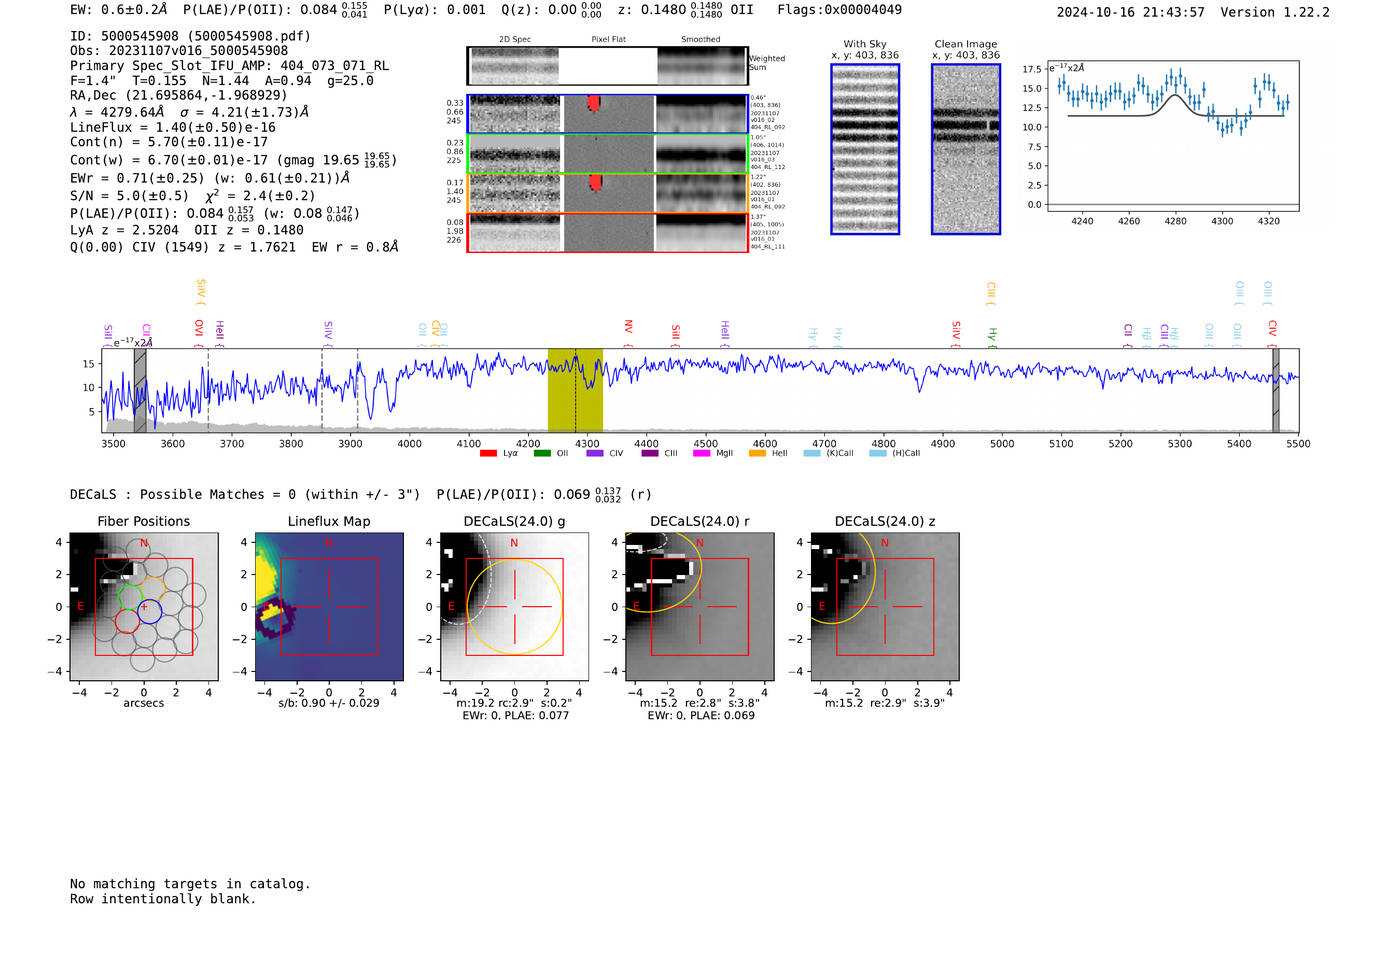Select the Weighted Sum 2D spectrum row
The image size is (1400, 953).
pyautogui.click(x=607, y=66)
